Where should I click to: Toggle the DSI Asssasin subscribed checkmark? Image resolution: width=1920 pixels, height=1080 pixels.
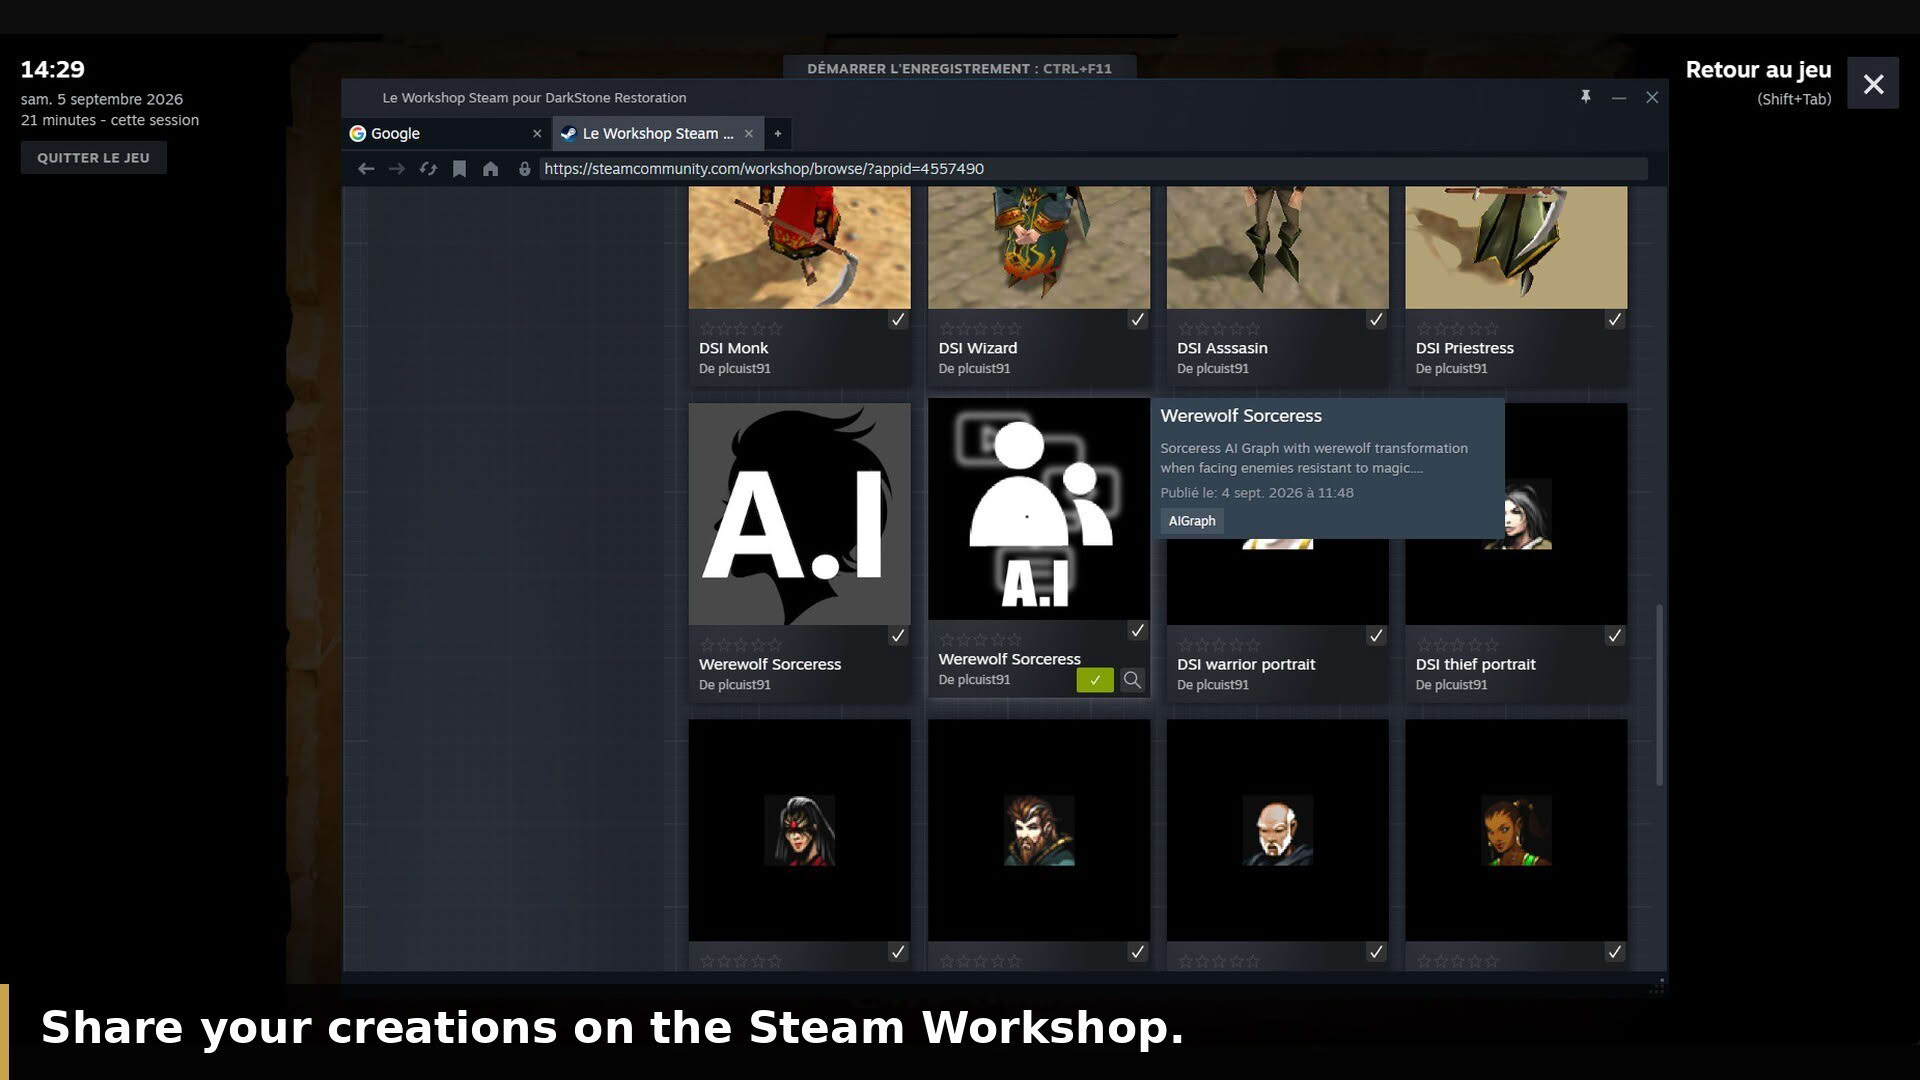tap(1376, 320)
